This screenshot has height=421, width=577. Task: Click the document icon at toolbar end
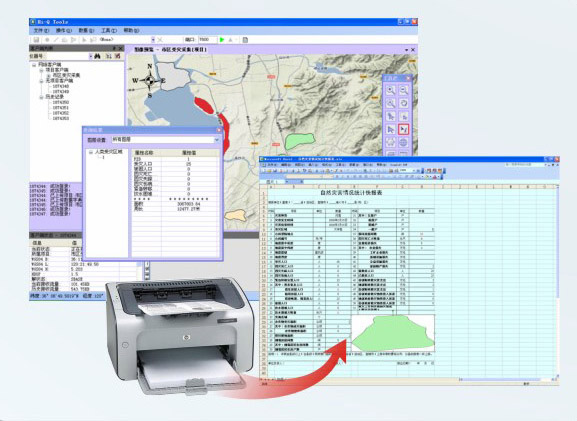(245, 40)
